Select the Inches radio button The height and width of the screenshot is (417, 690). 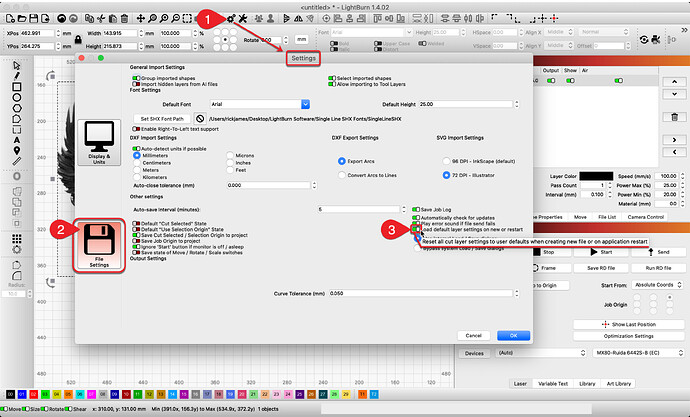tap(230, 163)
